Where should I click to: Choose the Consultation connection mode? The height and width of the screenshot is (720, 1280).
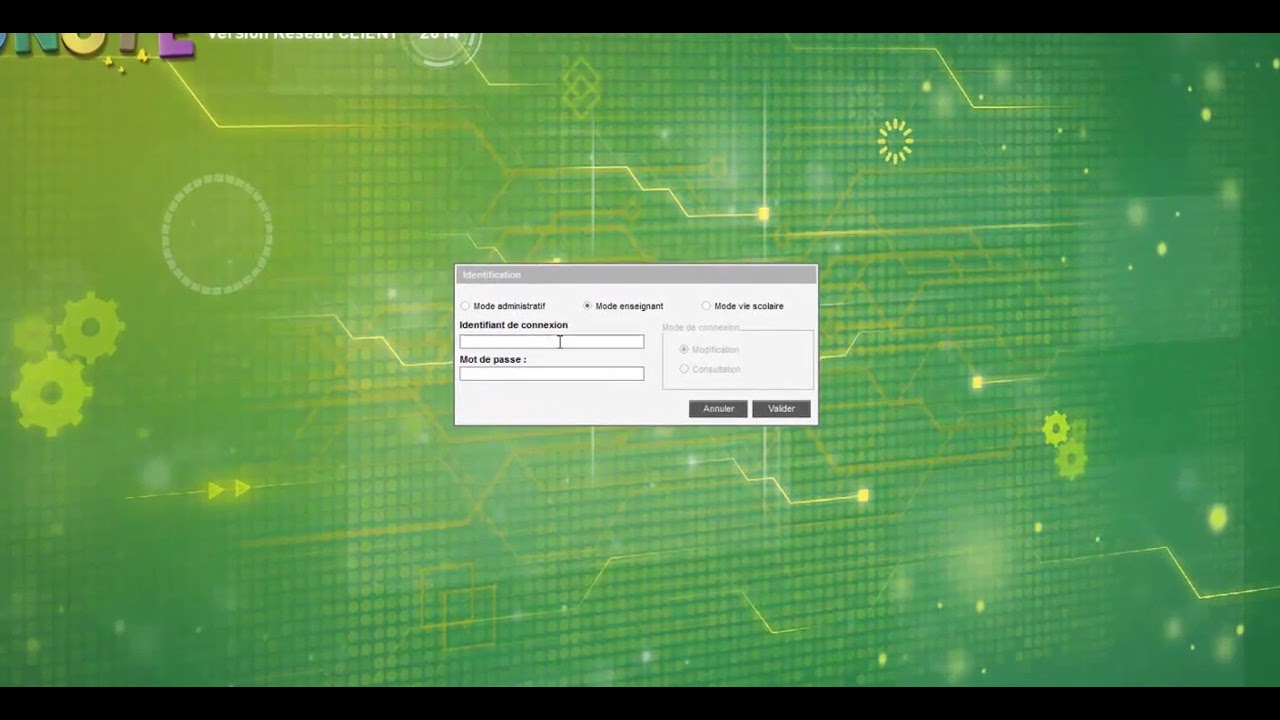click(684, 369)
